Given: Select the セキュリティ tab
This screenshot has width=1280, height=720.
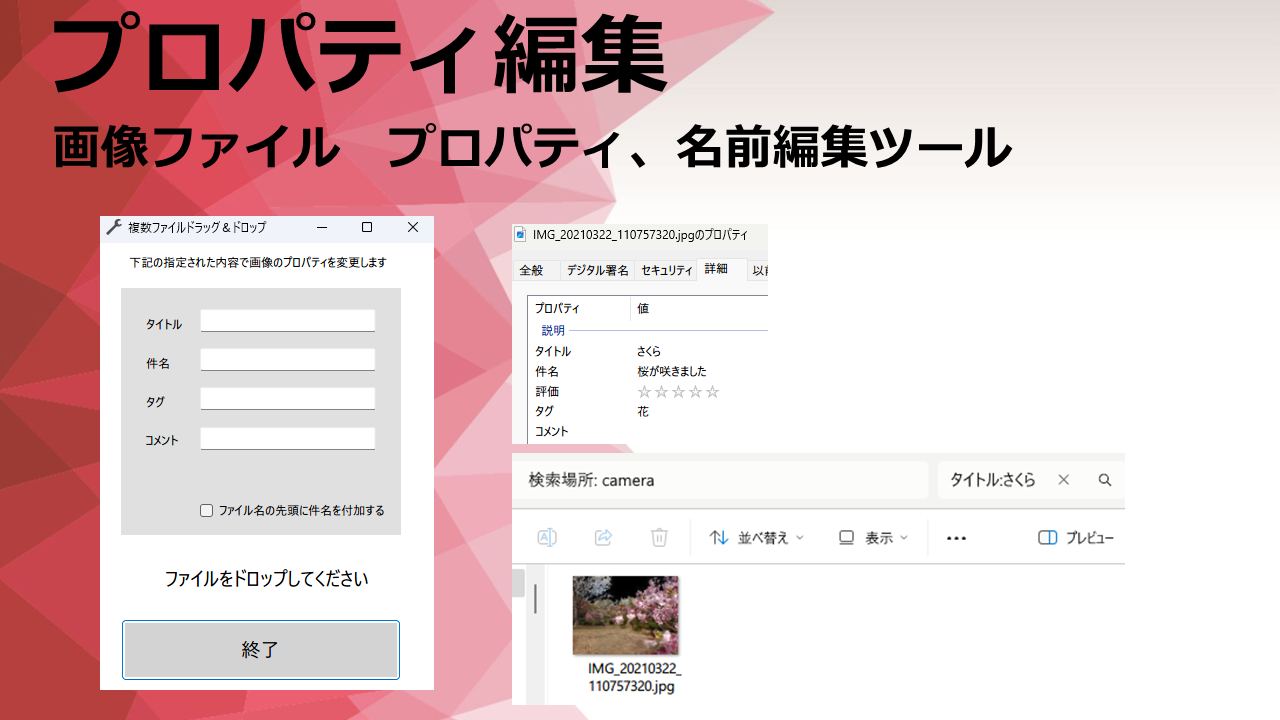Looking at the screenshot, I should pyautogui.click(x=666, y=270).
